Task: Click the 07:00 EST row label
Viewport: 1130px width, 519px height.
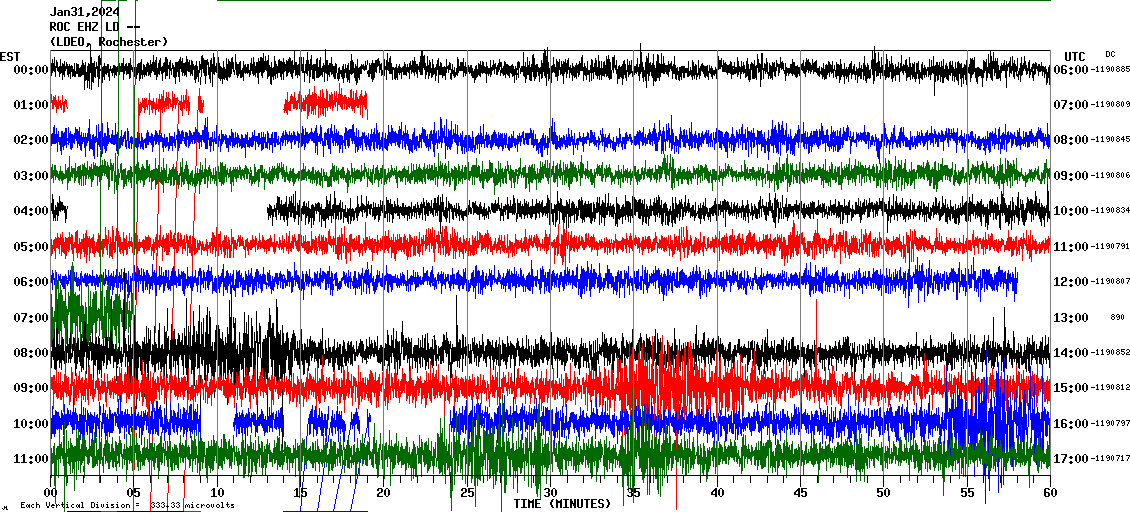Action: point(30,318)
